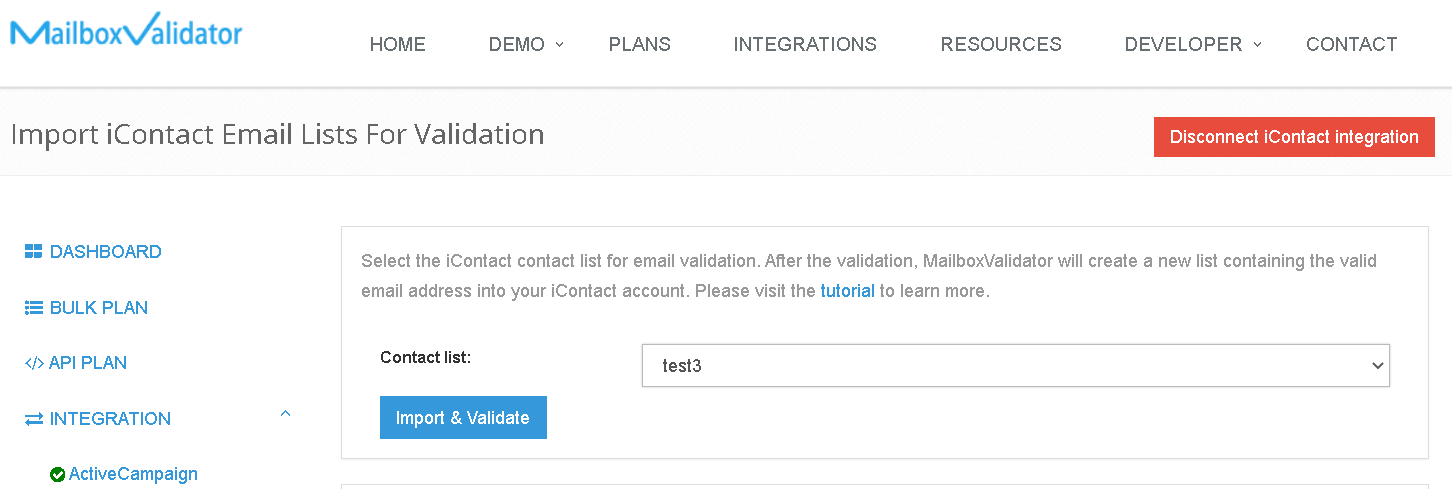Go to the CONTACT page
Image resolution: width=1452 pixels, height=489 pixels.
(x=1352, y=44)
